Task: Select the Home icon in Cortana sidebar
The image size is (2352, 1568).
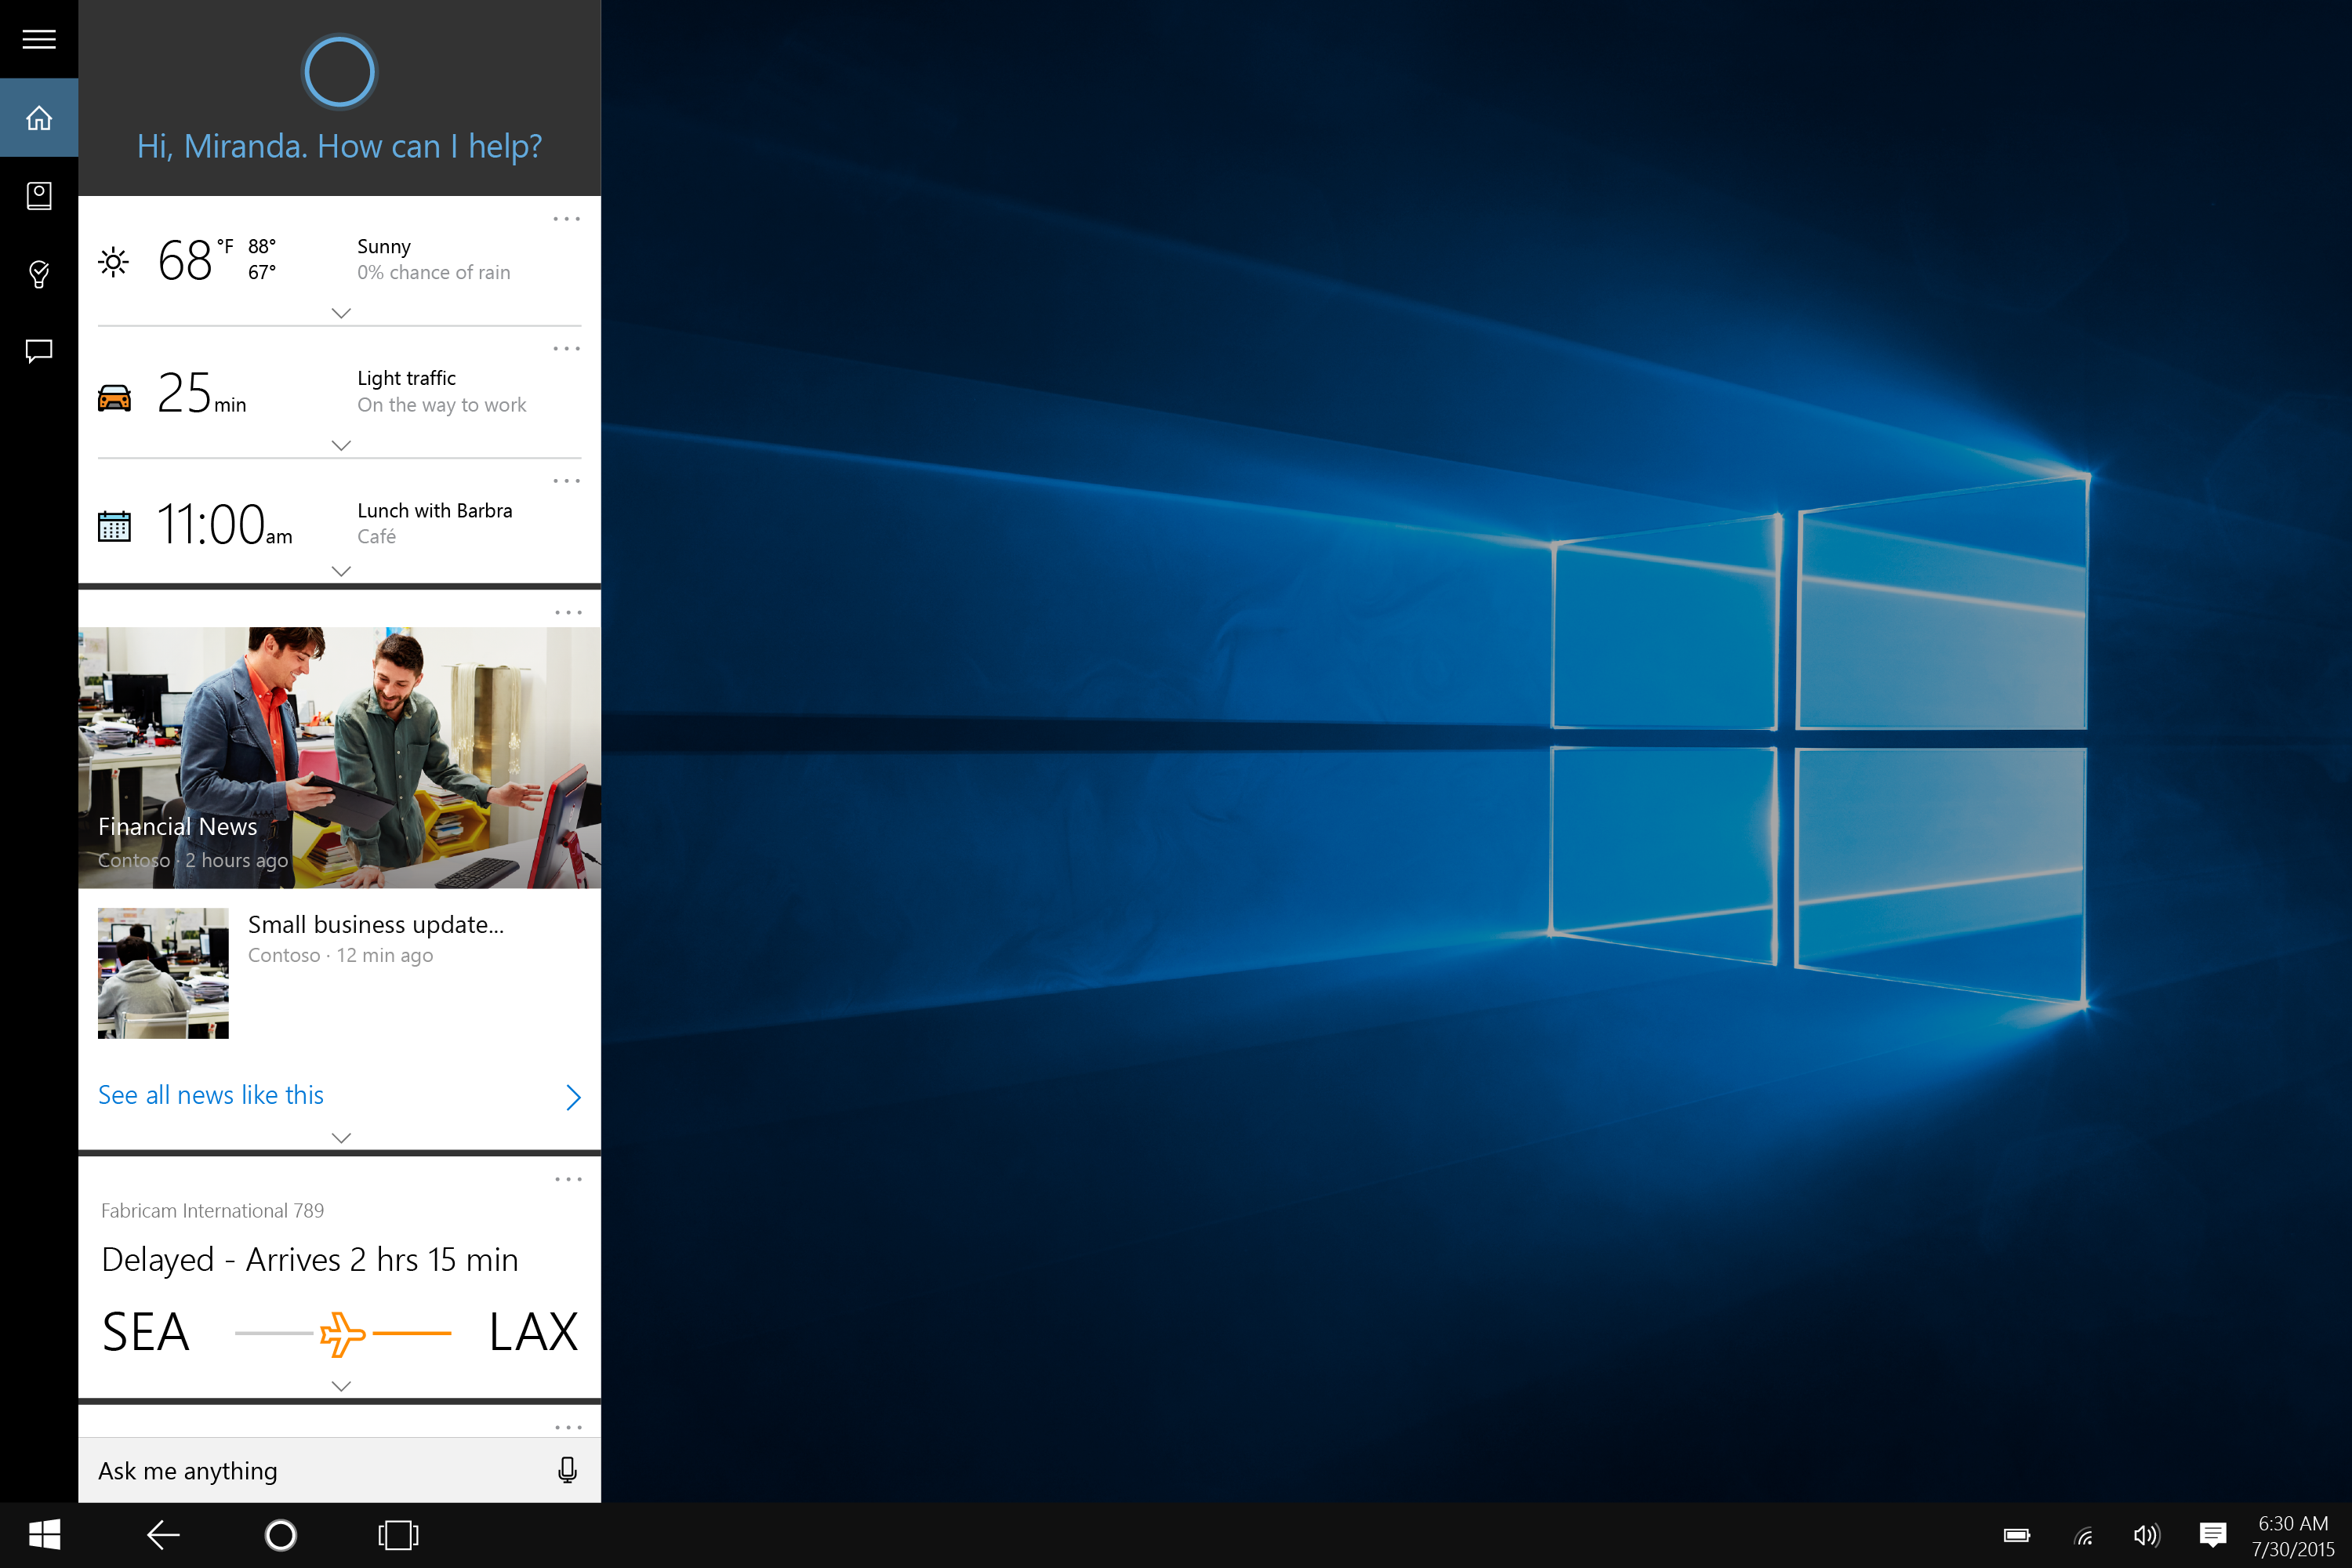Action: [x=38, y=117]
